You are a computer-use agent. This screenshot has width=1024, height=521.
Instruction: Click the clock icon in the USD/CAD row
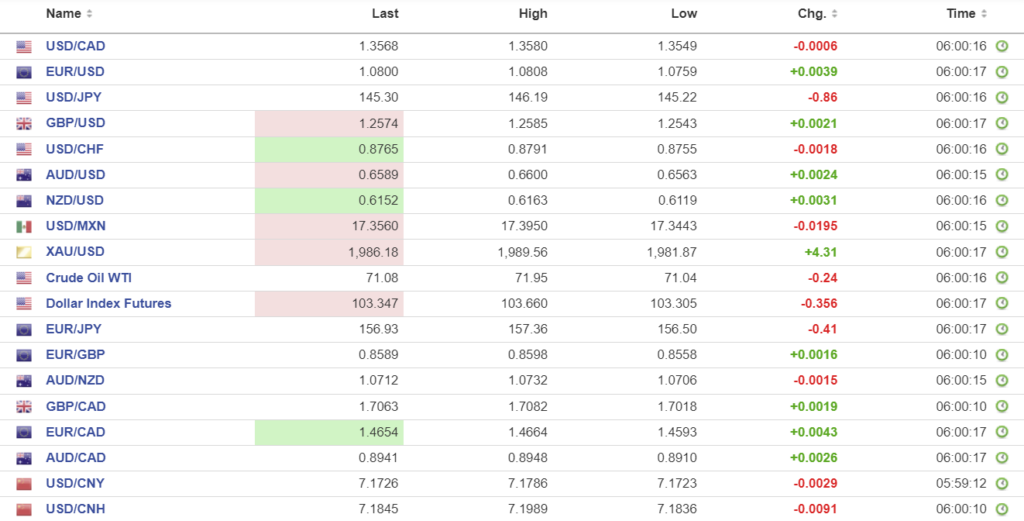pos(1001,46)
